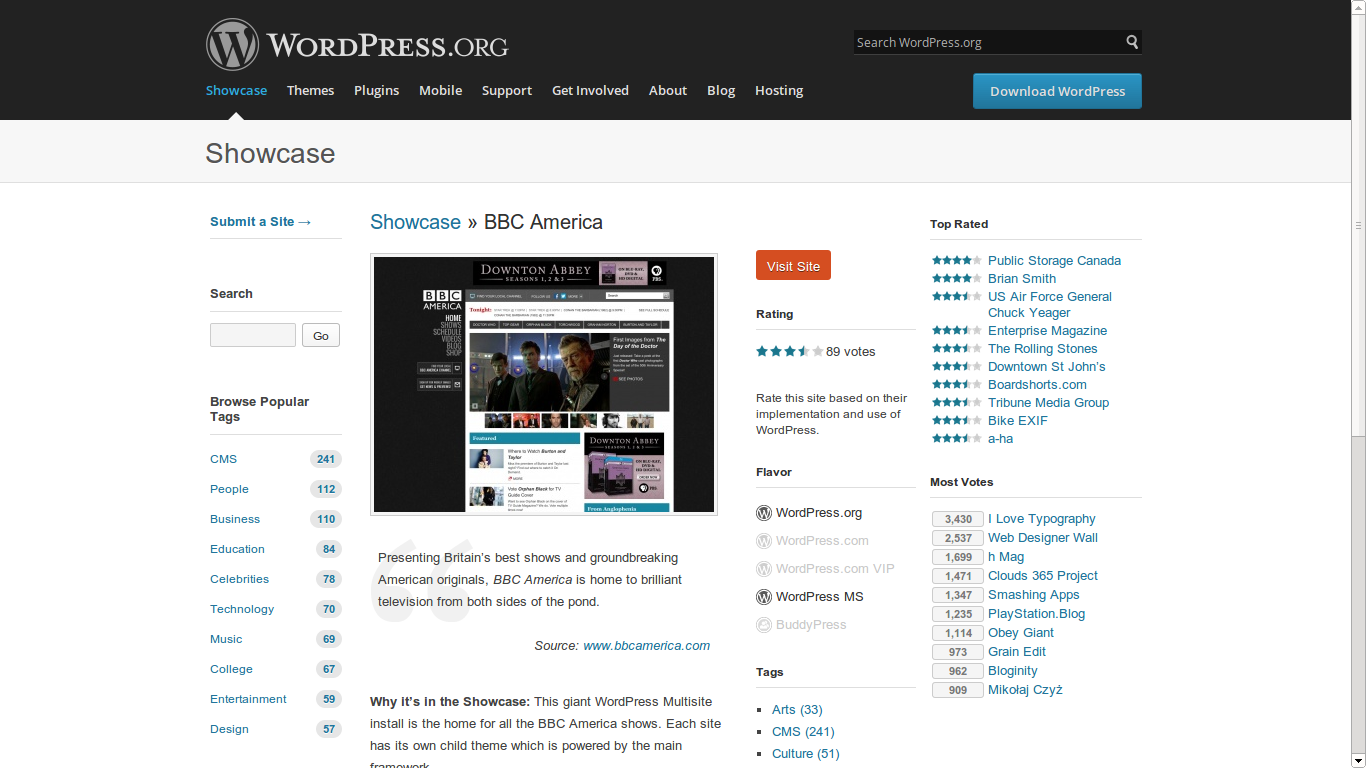Click the search magnifier icon in header
Image resolution: width=1366 pixels, height=768 pixels.
1132,42
